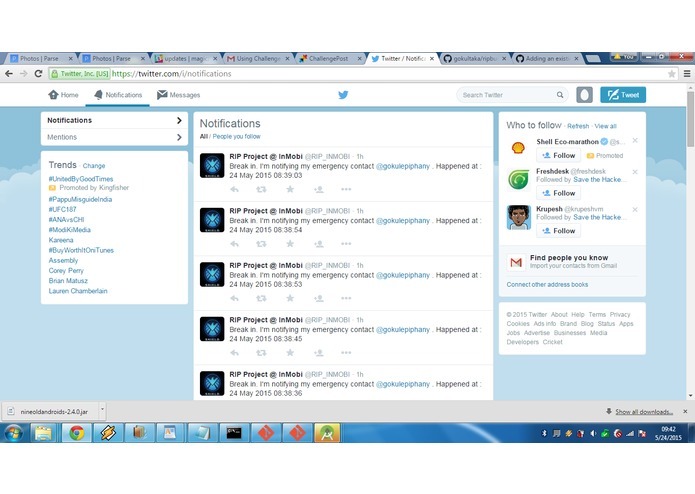The image size is (695, 494).
Task: Open the #UnitedByGoodTimes trend
Action: click(81, 179)
